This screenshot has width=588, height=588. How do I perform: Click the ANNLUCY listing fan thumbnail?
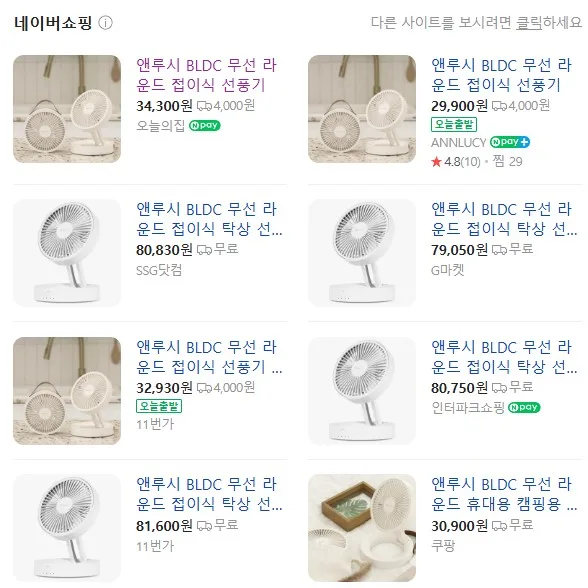(x=362, y=109)
